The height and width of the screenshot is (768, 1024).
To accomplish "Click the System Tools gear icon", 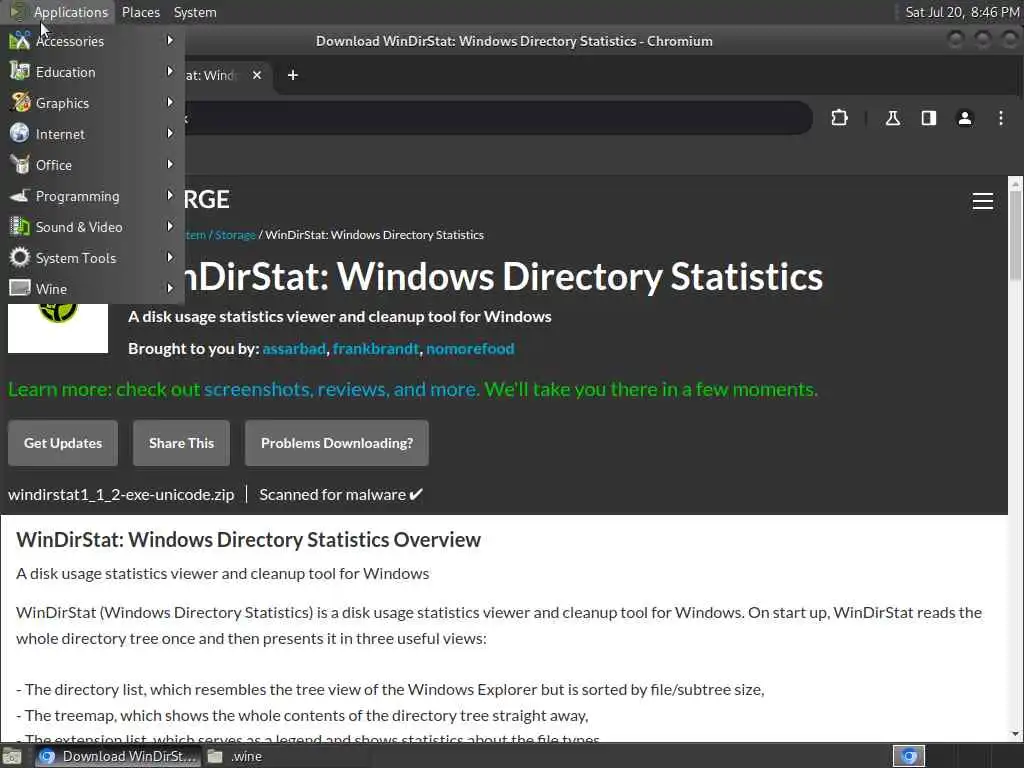I will (x=20, y=257).
